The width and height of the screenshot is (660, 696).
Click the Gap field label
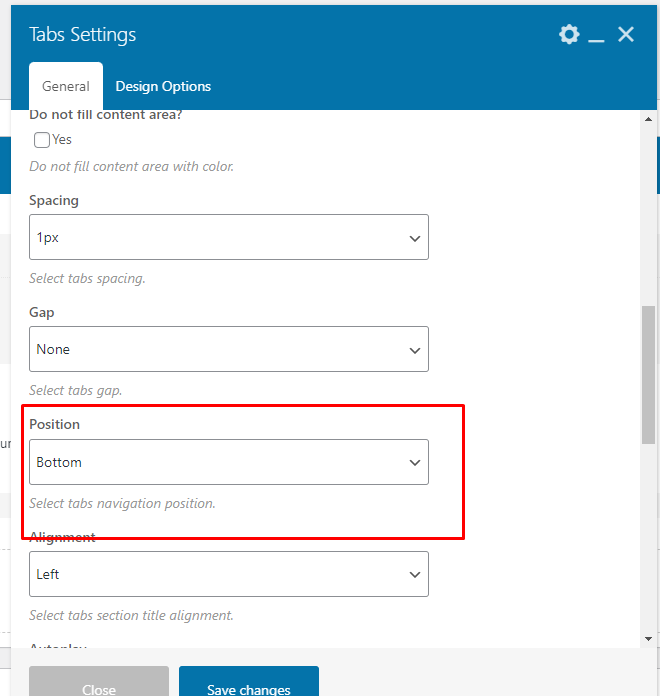pyautogui.click(x=42, y=312)
